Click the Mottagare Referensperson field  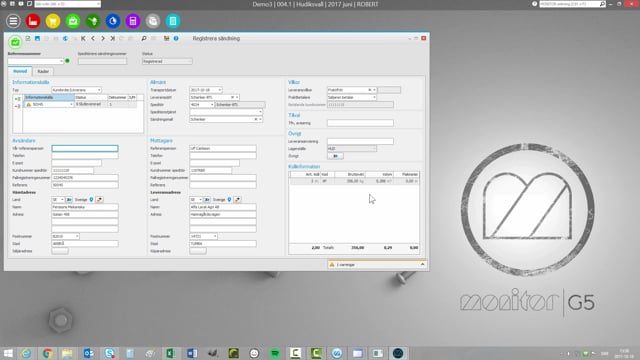[223, 149]
